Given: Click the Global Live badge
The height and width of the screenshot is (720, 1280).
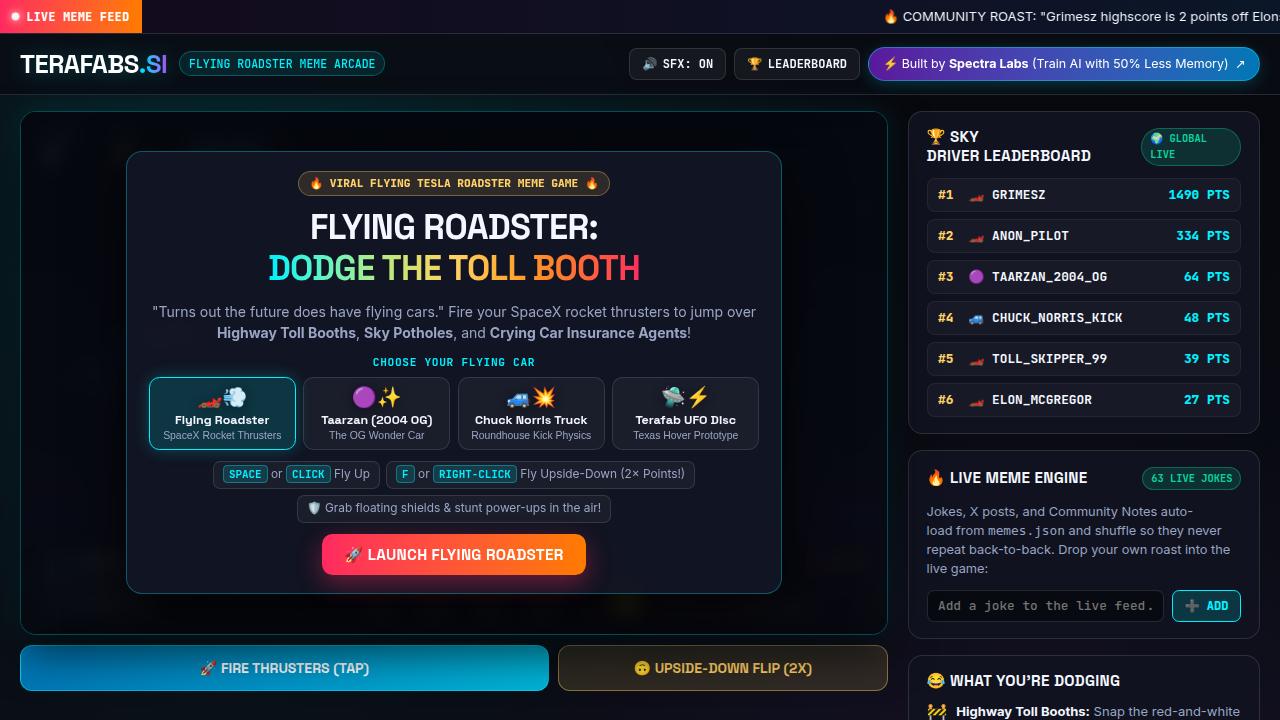Looking at the screenshot, I should coord(1191,147).
